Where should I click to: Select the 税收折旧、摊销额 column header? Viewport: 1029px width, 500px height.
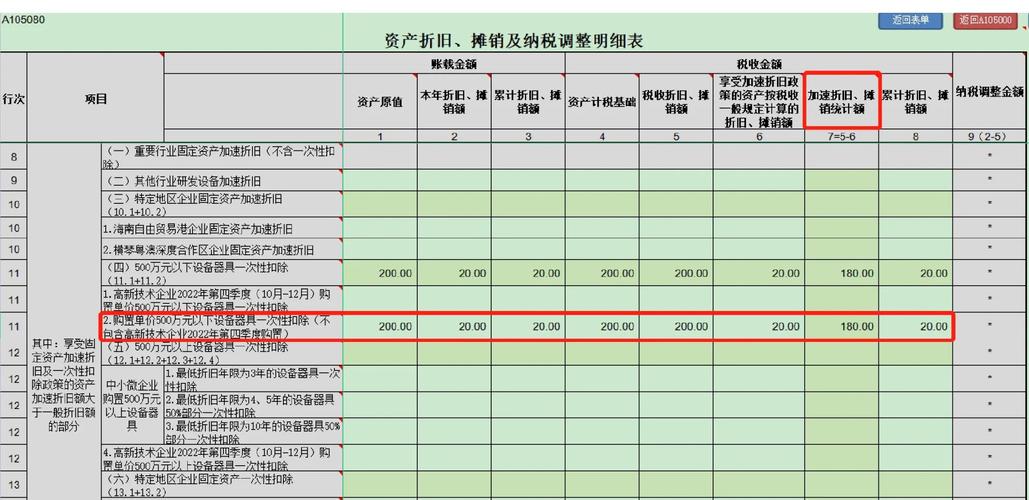click(x=676, y=102)
